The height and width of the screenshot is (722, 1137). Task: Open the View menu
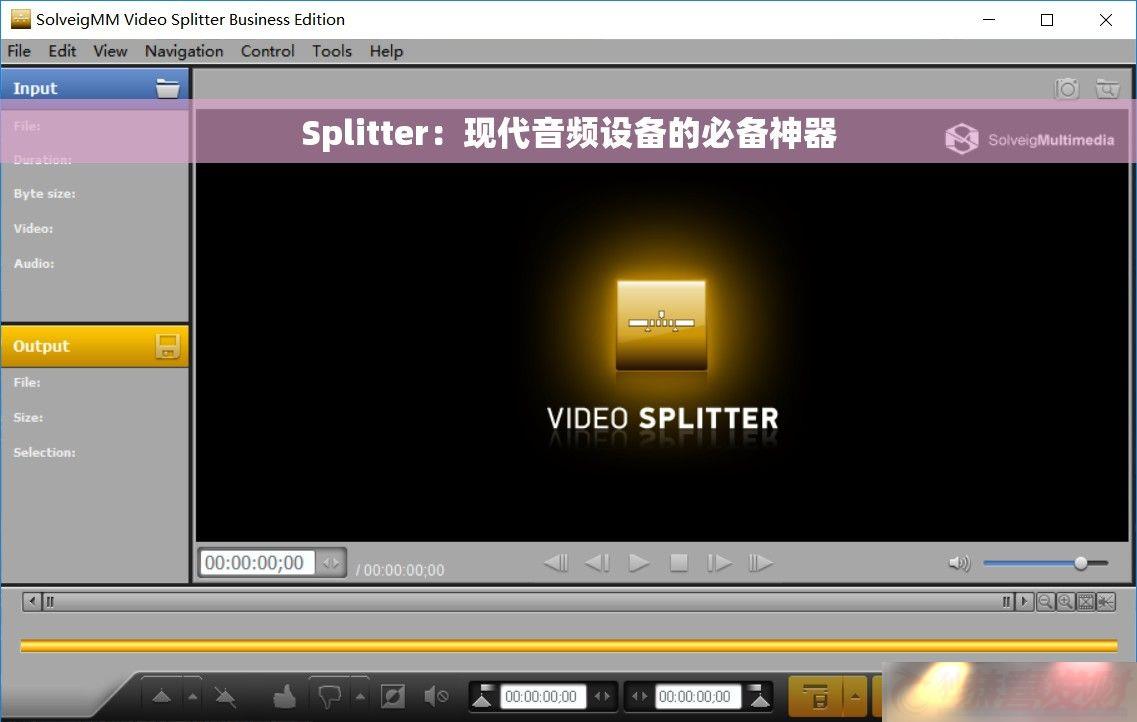[x=110, y=51]
